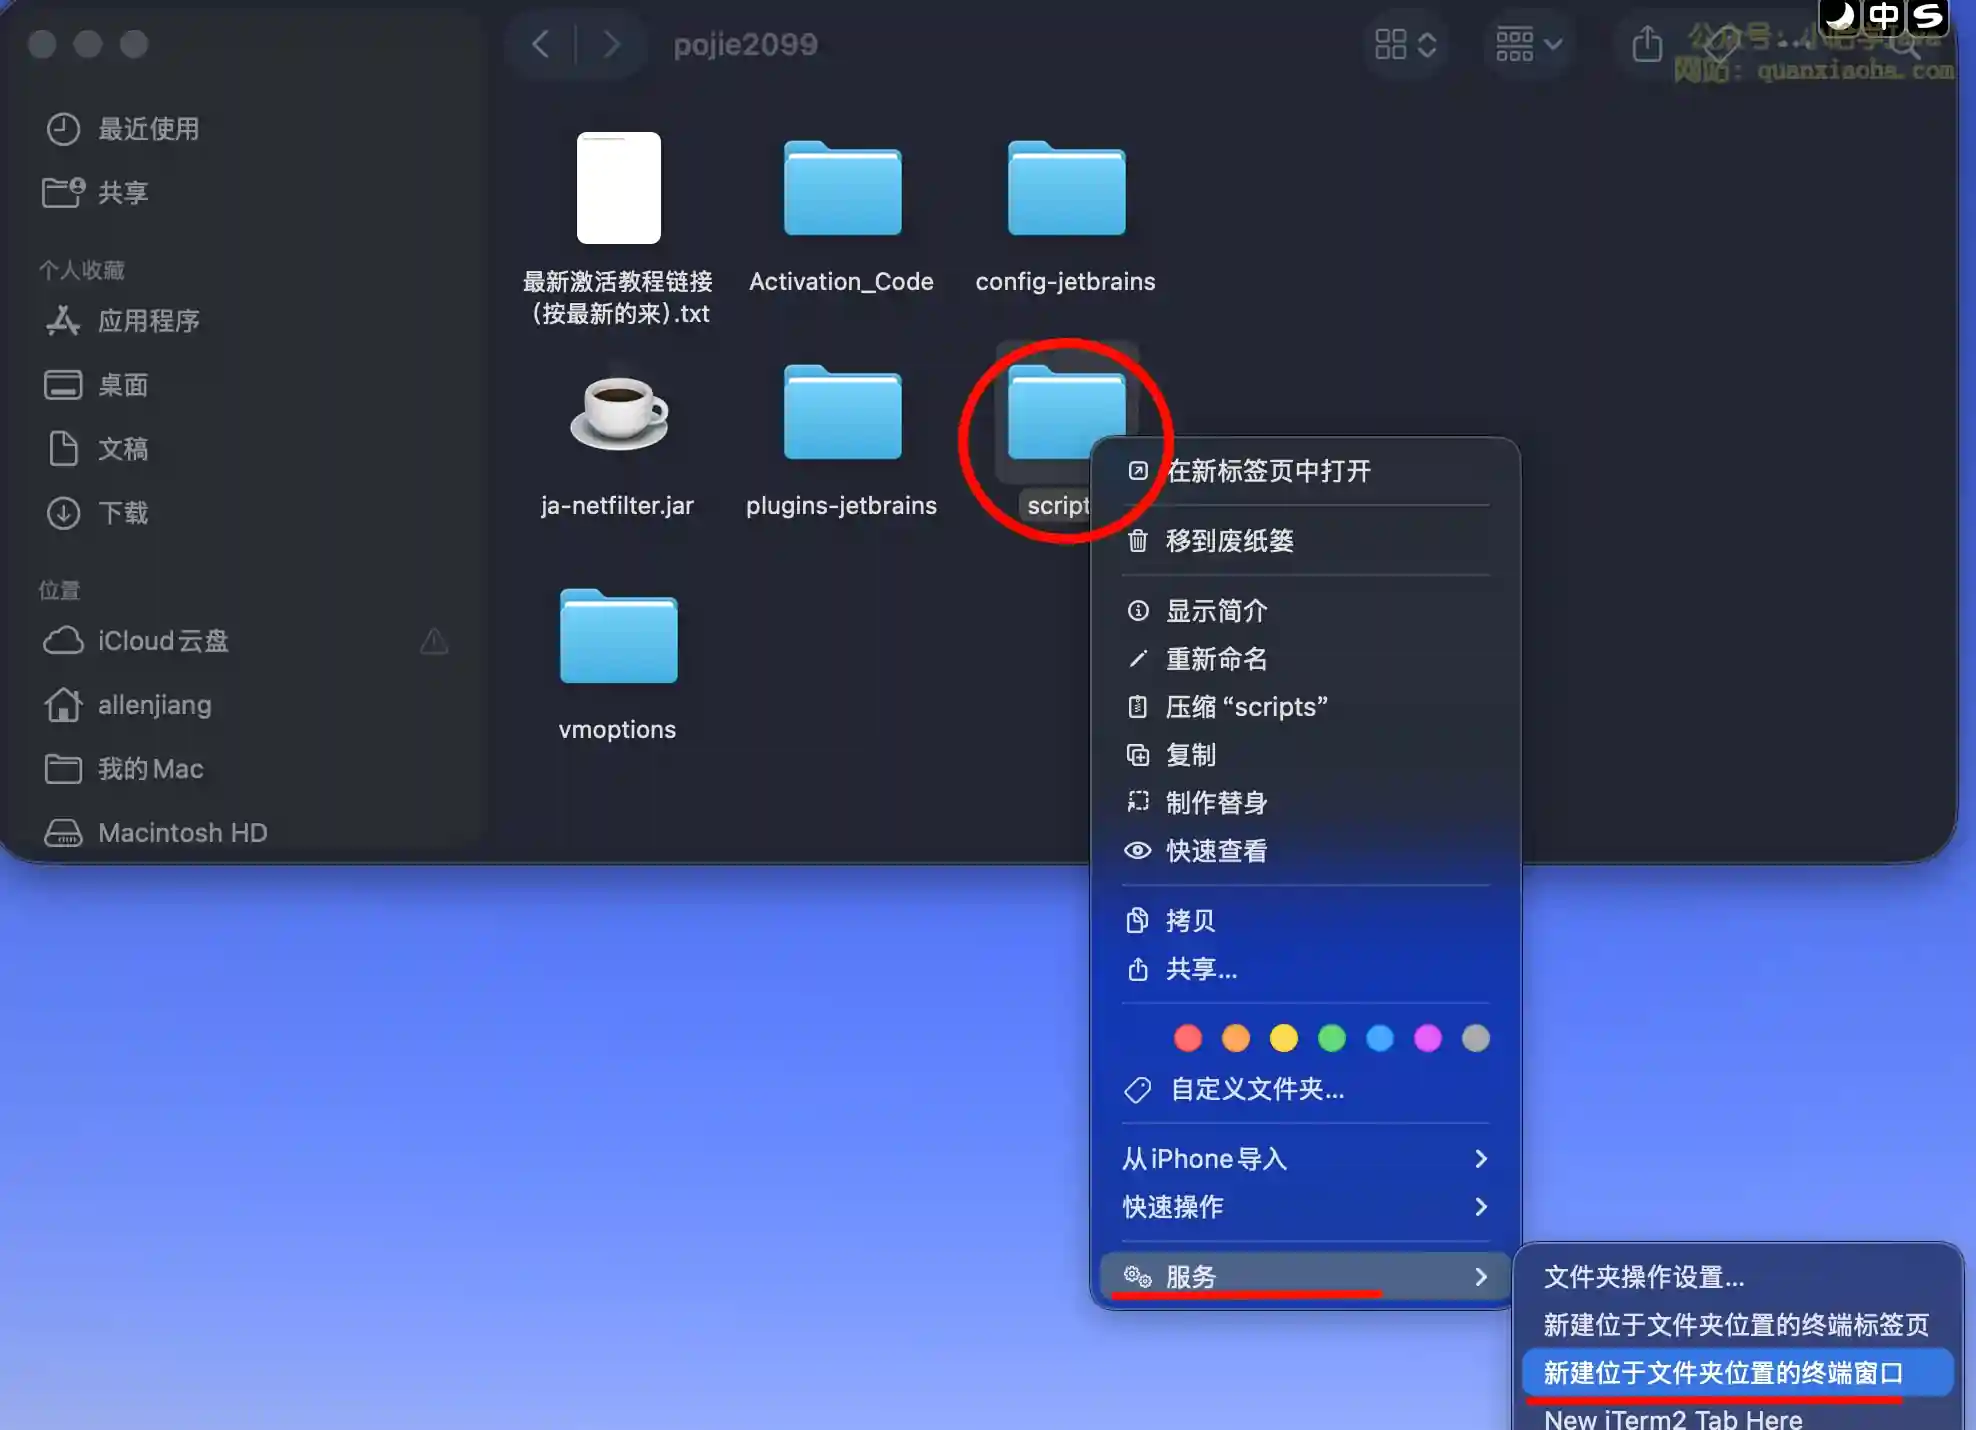Click 自定义文件夹… in context menu

1257,1089
